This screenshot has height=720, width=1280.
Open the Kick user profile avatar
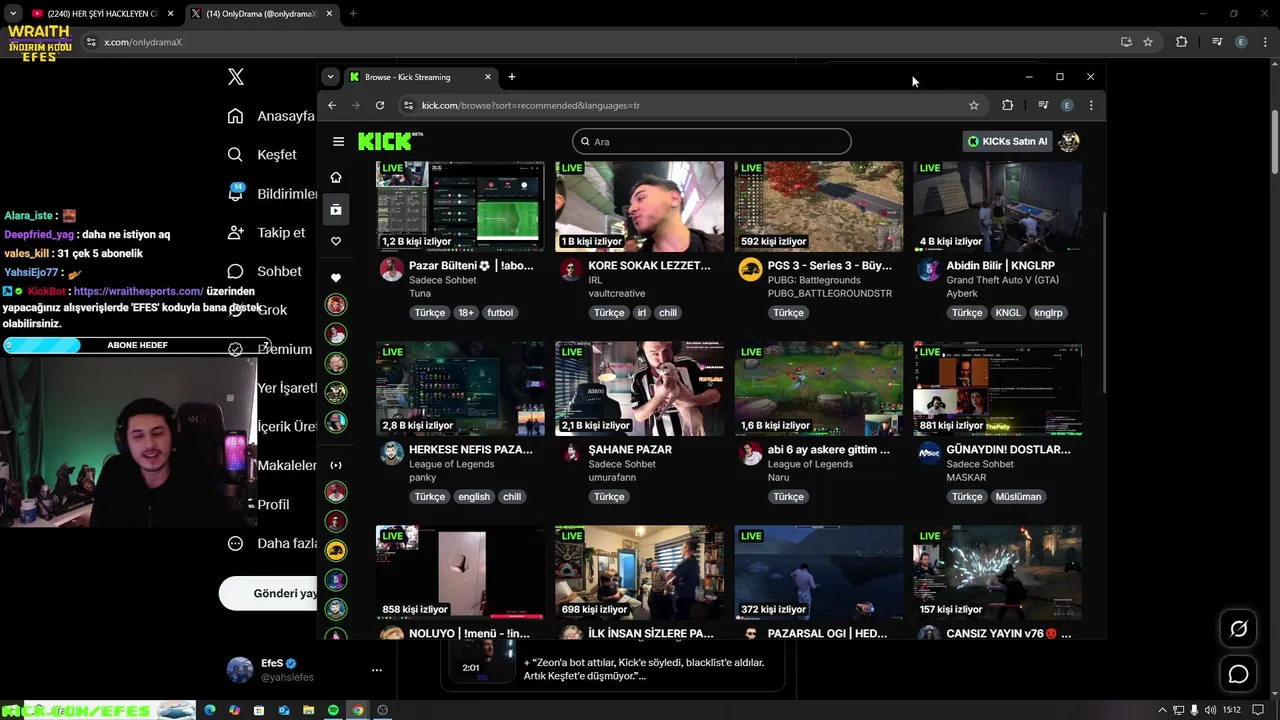pyautogui.click(x=1069, y=141)
